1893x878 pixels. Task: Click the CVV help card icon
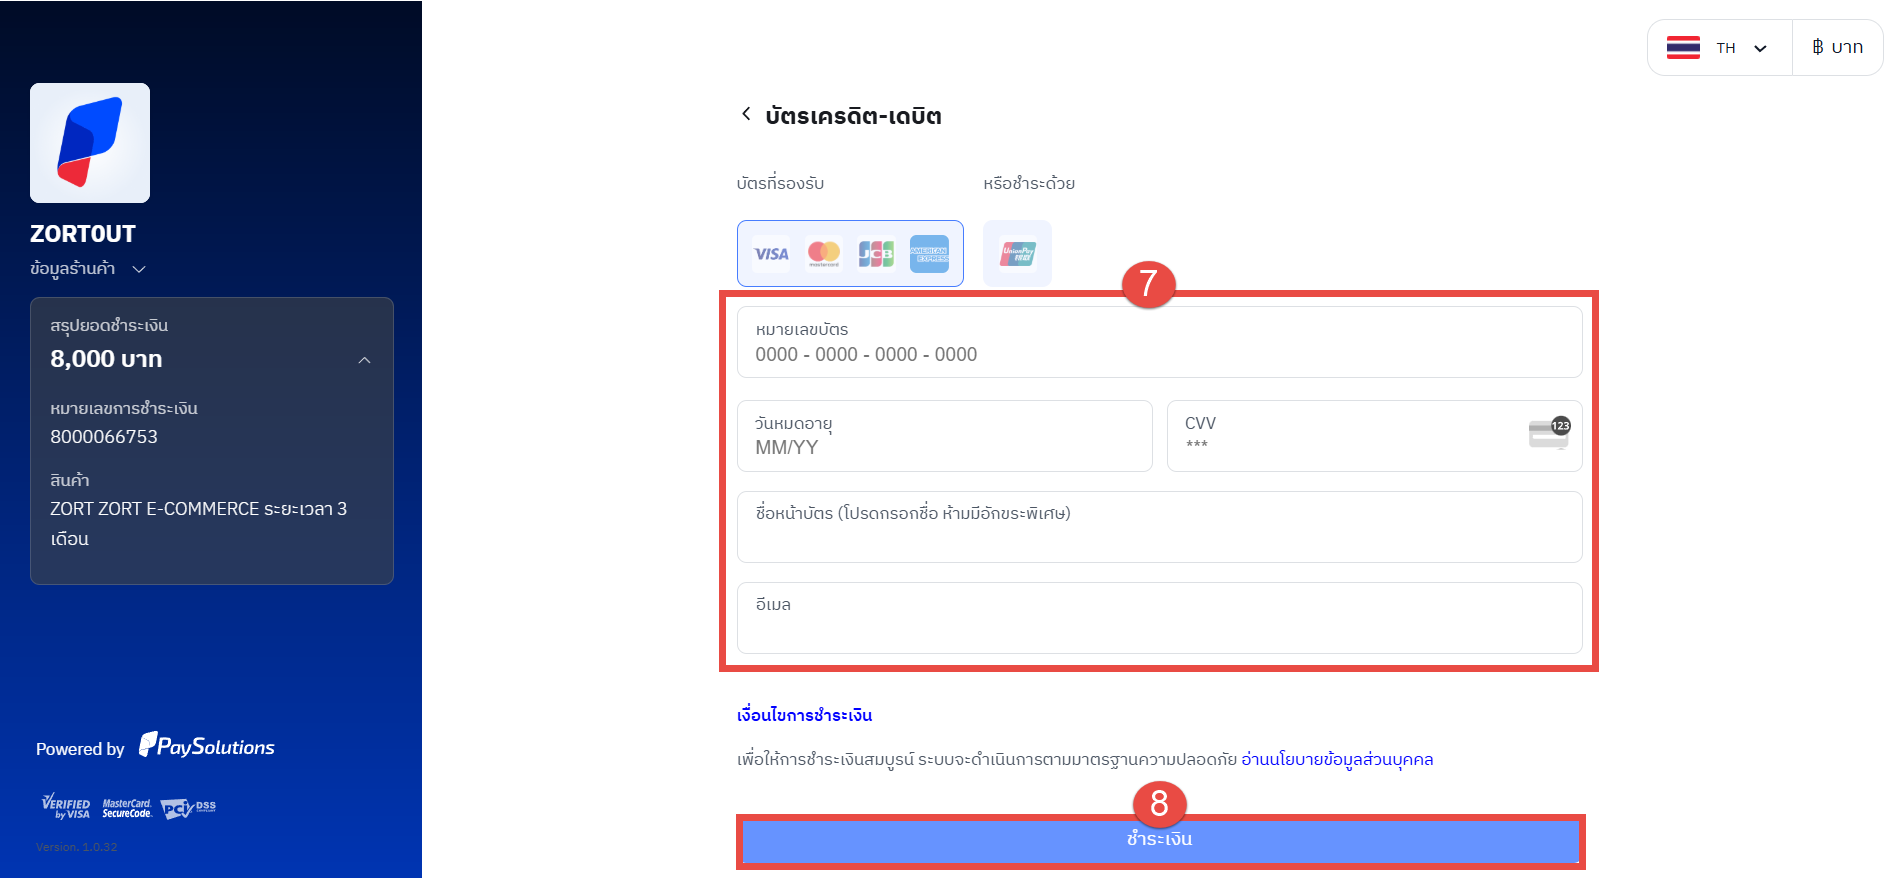tap(1549, 433)
